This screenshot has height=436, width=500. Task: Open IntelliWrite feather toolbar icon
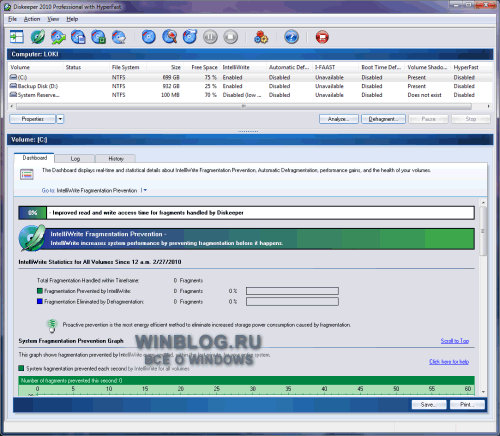pos(38,37)
